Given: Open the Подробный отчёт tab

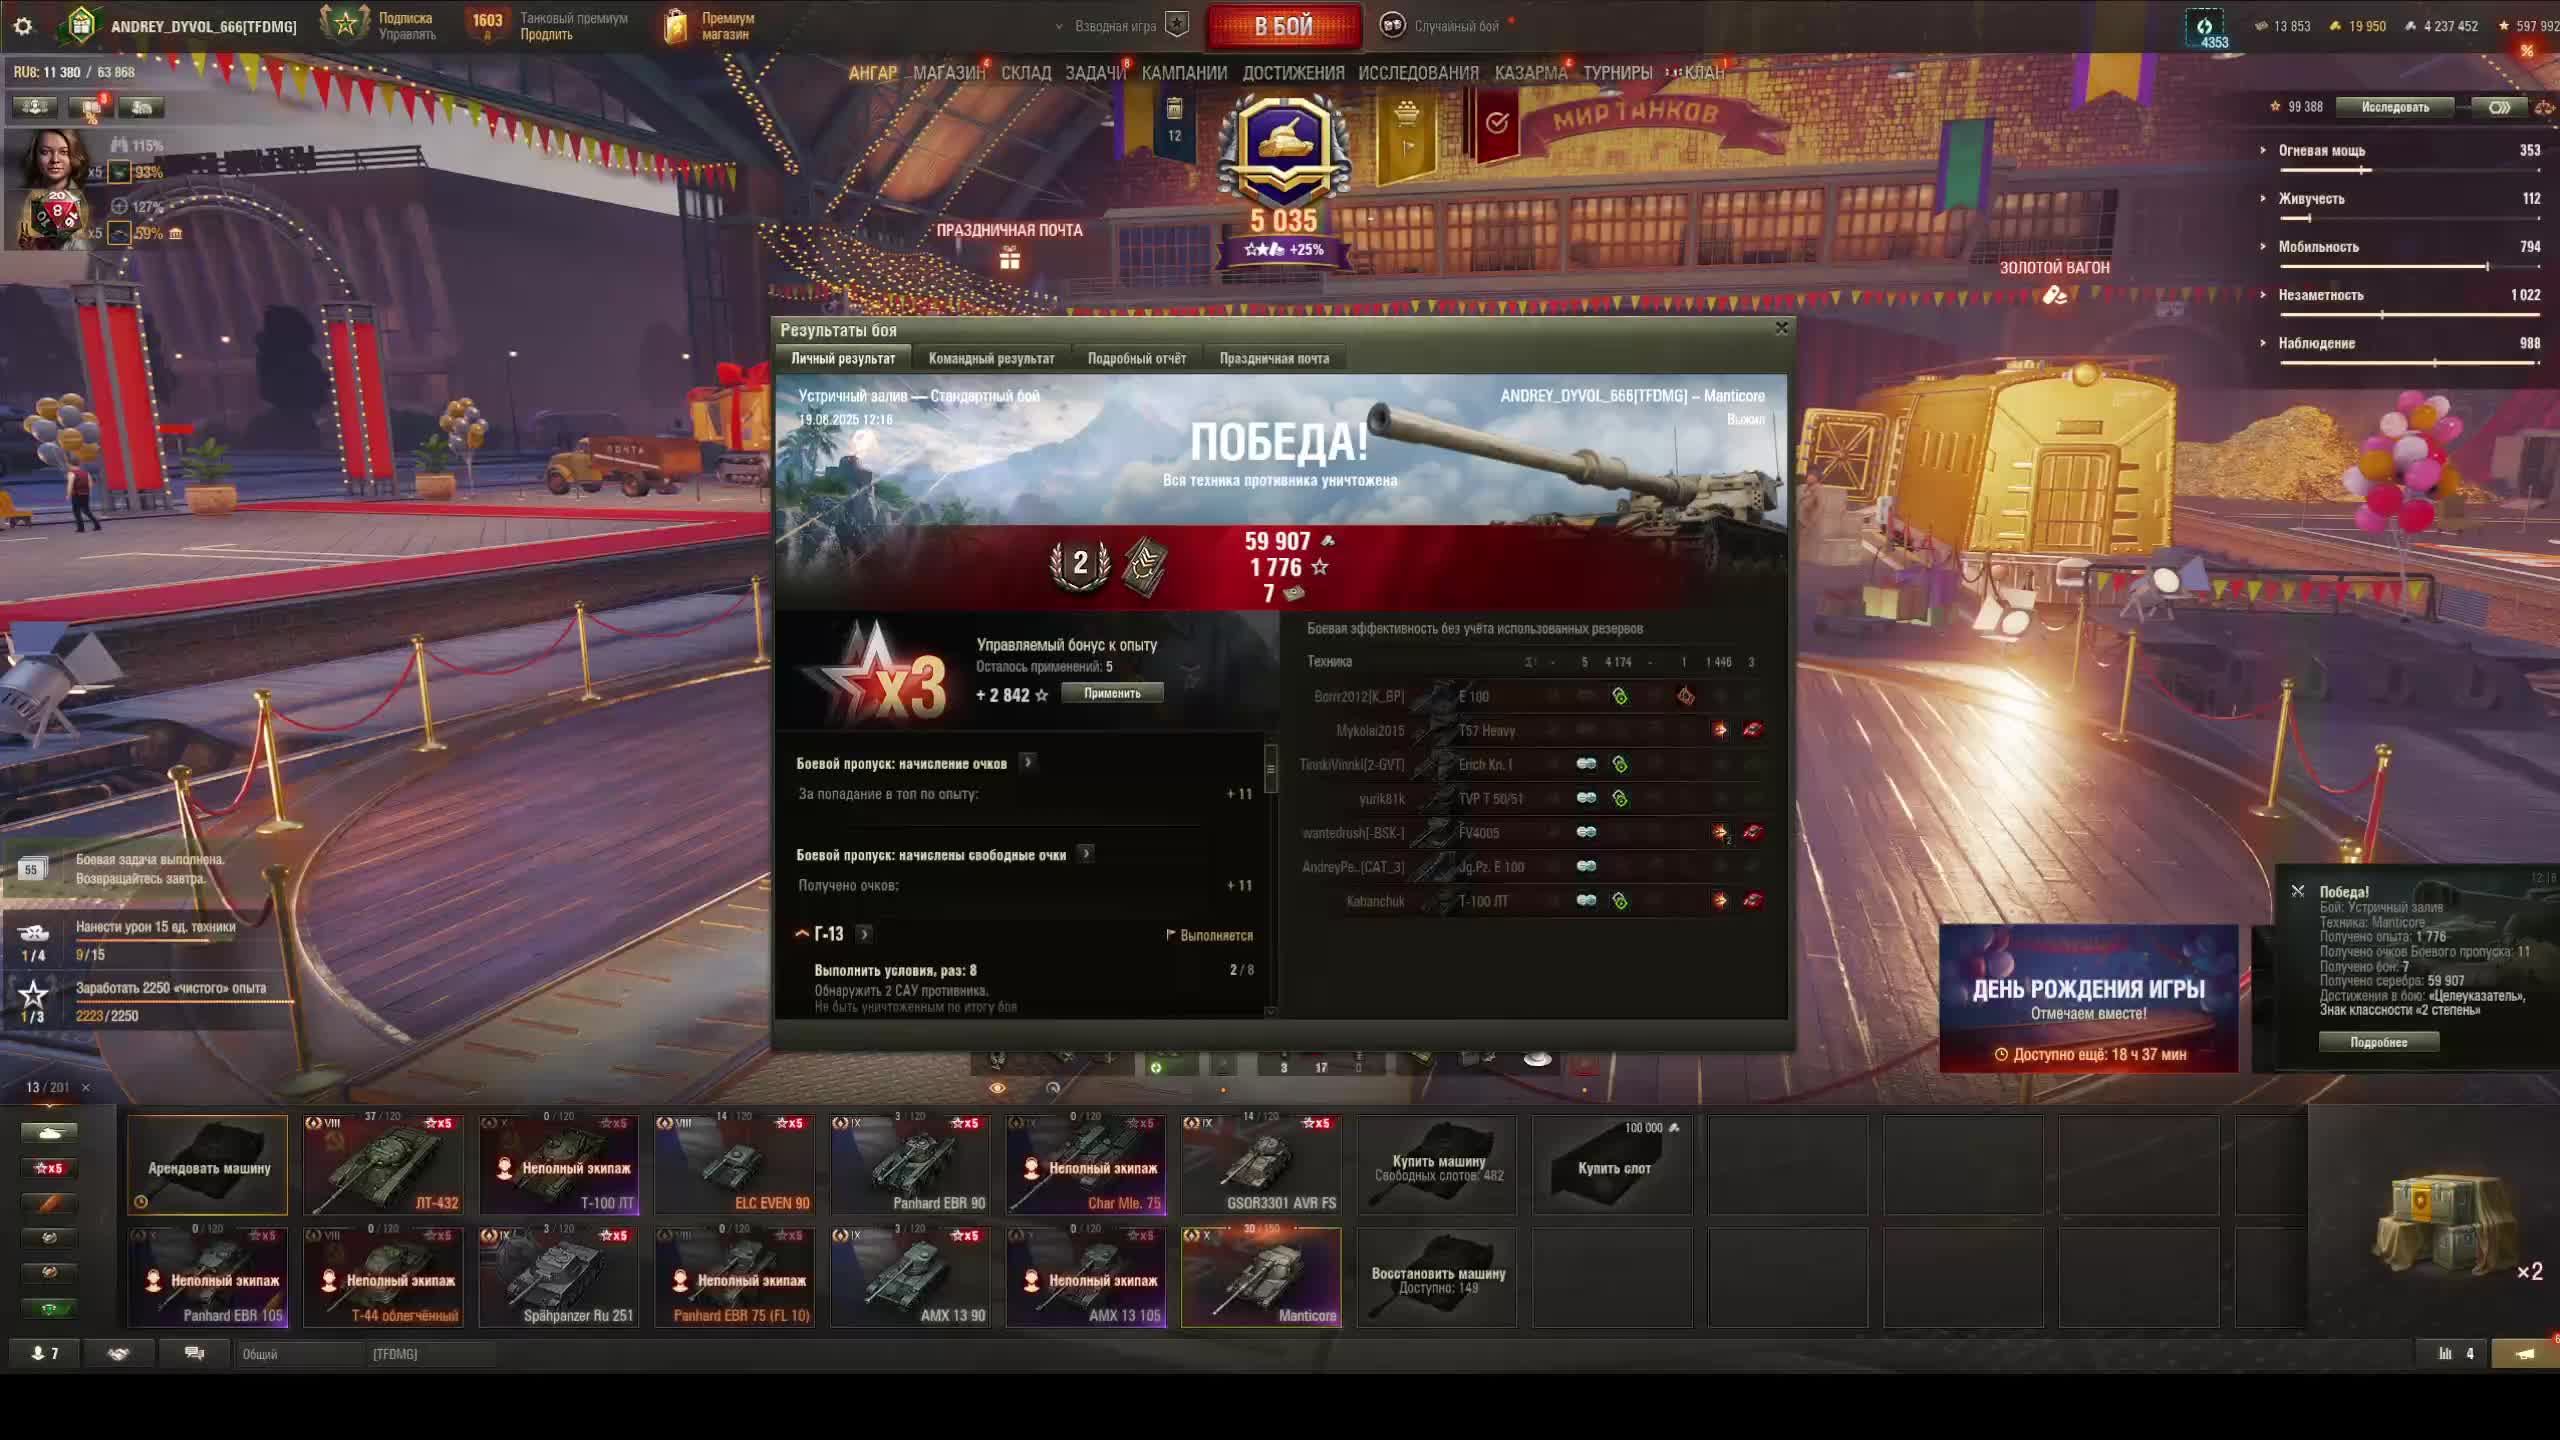Looking at the screenshot, I should pos(1136,358).
